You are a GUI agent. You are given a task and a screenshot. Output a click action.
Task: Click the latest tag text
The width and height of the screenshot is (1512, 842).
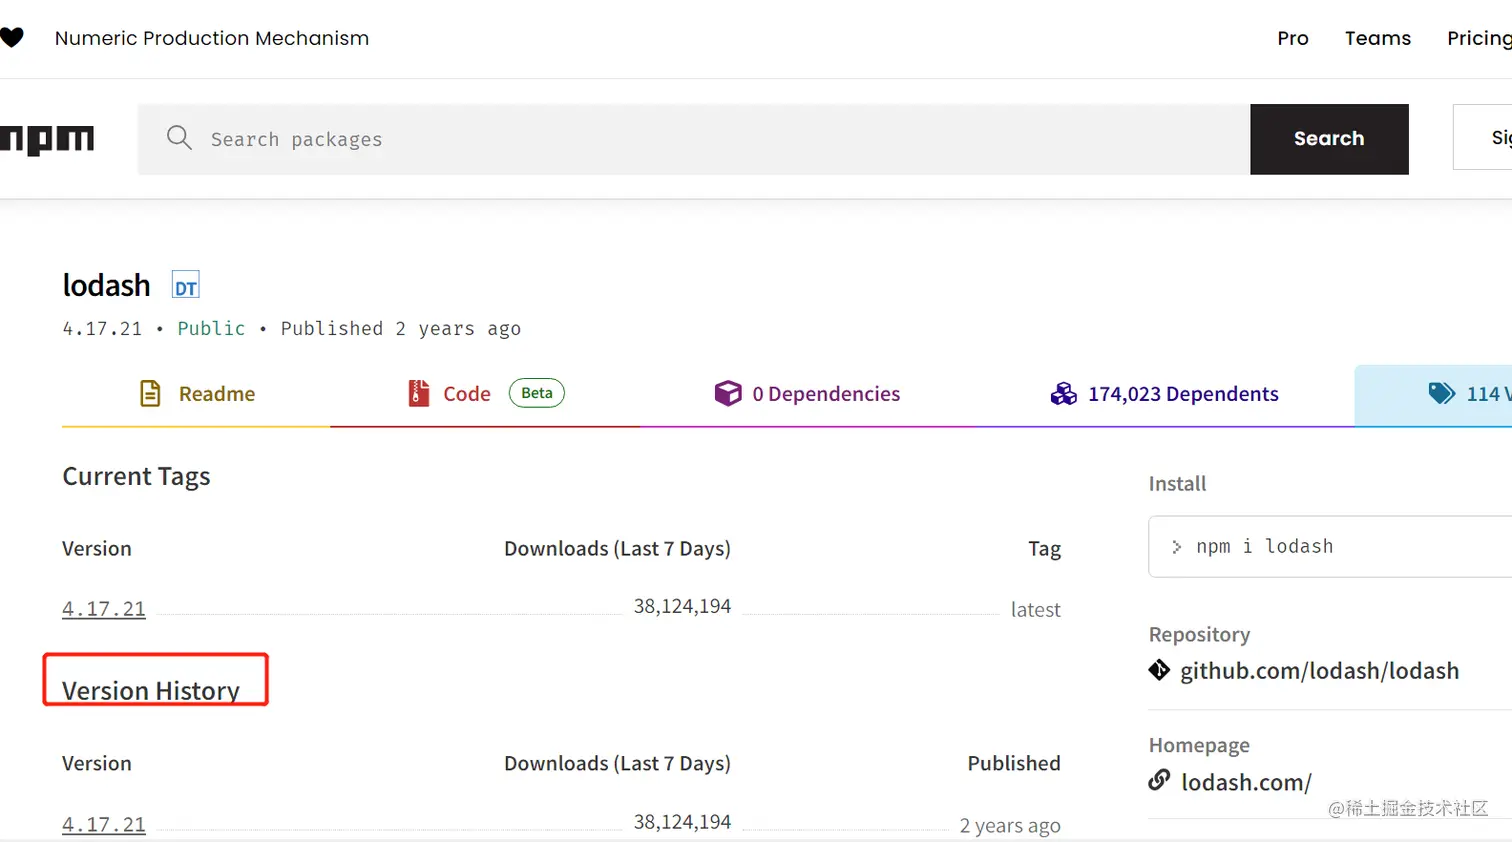coord(1035,609)
